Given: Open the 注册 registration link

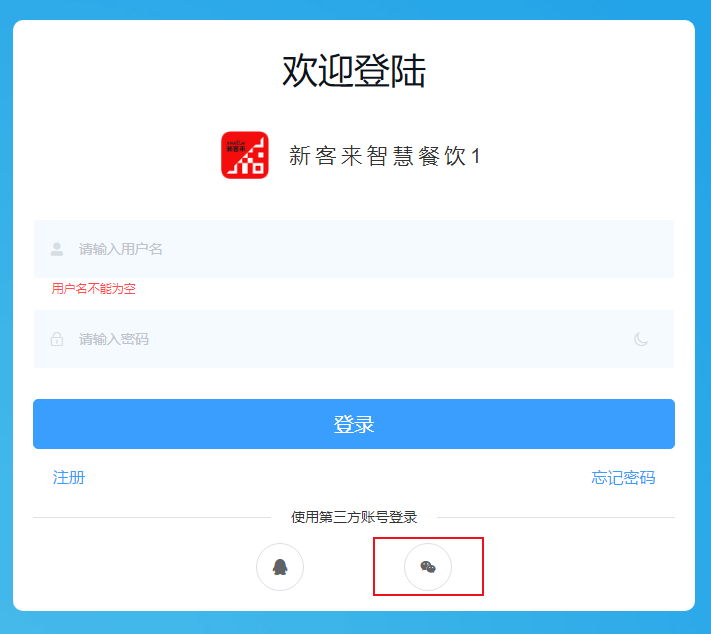Looking at the screenshot, I should (x=69, y=478).
